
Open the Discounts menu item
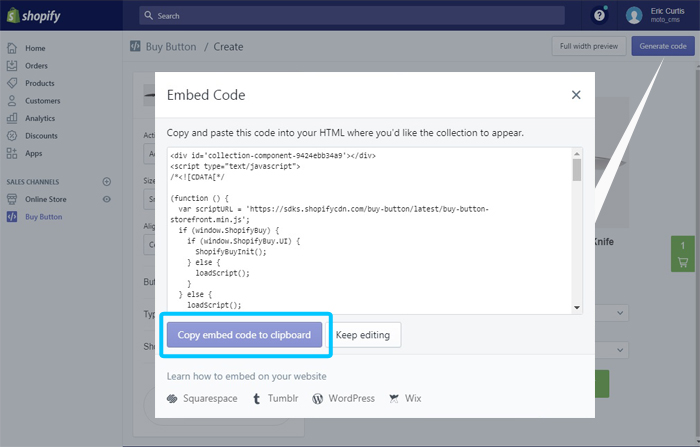click(41, 136)
